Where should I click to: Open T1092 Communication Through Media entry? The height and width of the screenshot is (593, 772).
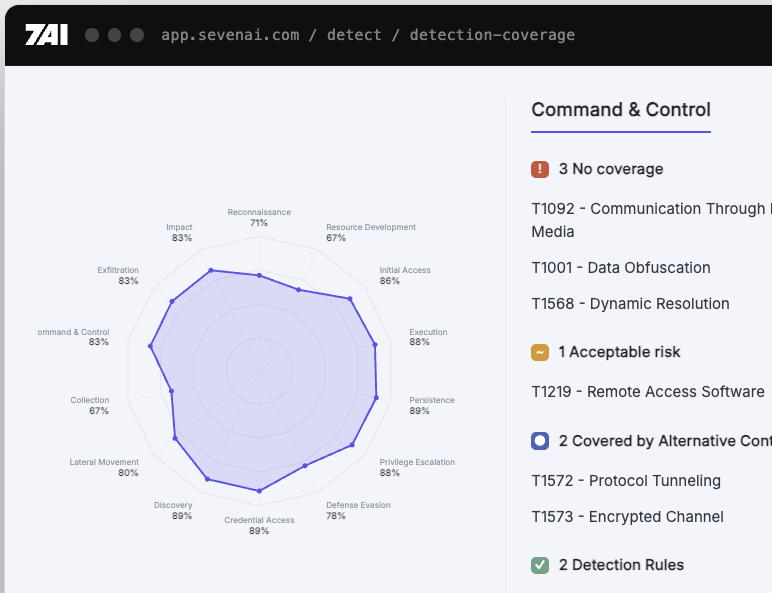pyautogui.click(x=651, y=220)
